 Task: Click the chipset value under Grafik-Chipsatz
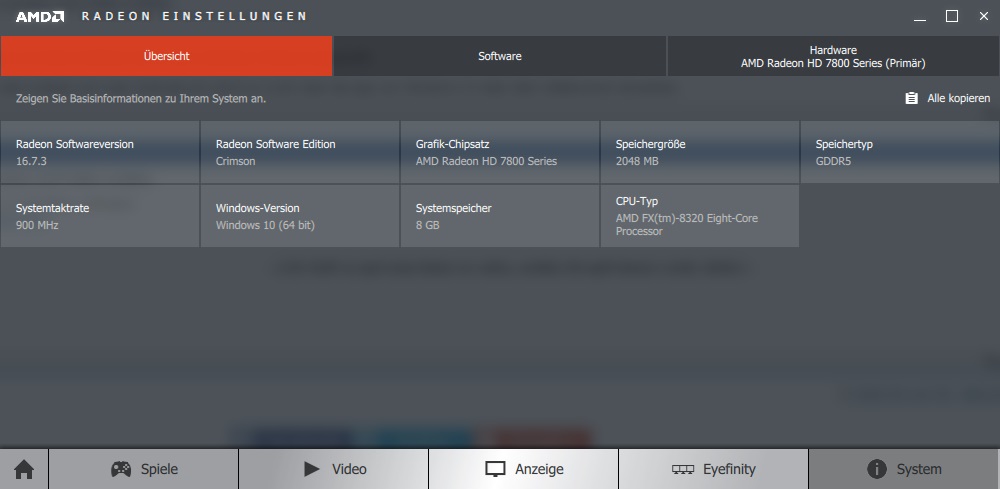click(487, 161)
